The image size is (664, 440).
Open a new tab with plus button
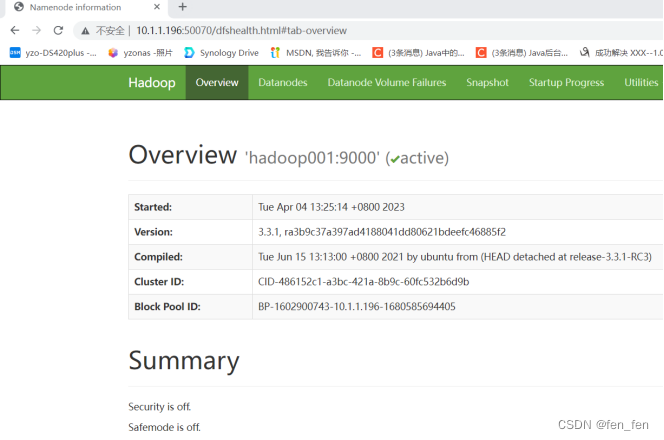[183, 7]
